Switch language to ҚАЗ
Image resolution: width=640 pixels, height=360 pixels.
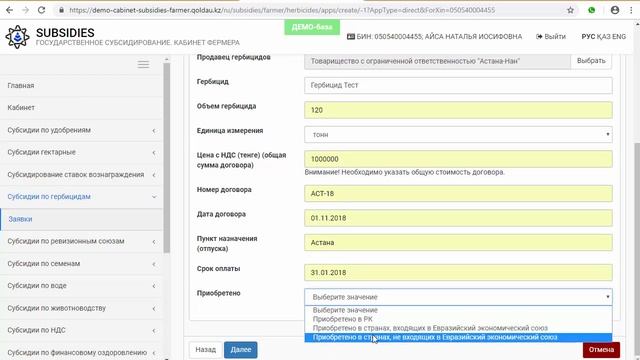click(603, 37)
